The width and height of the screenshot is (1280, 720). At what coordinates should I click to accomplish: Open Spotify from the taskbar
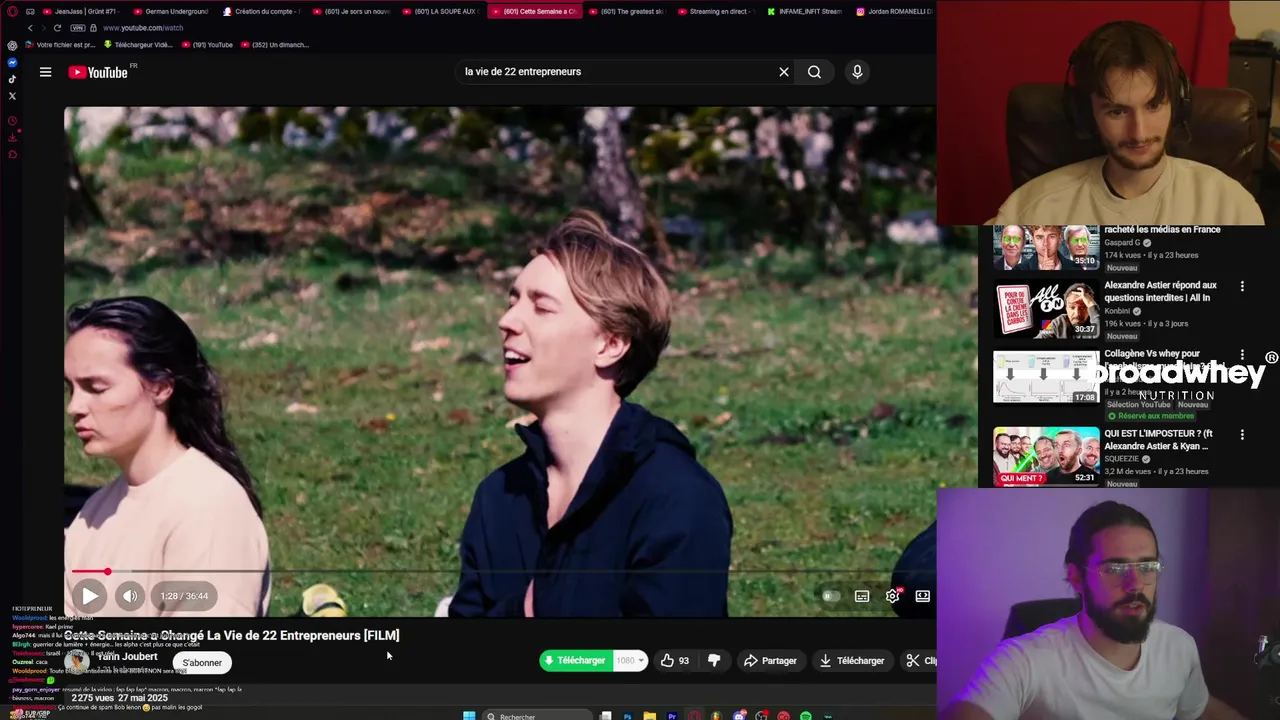pyautogui.click(x=805, y=716)
